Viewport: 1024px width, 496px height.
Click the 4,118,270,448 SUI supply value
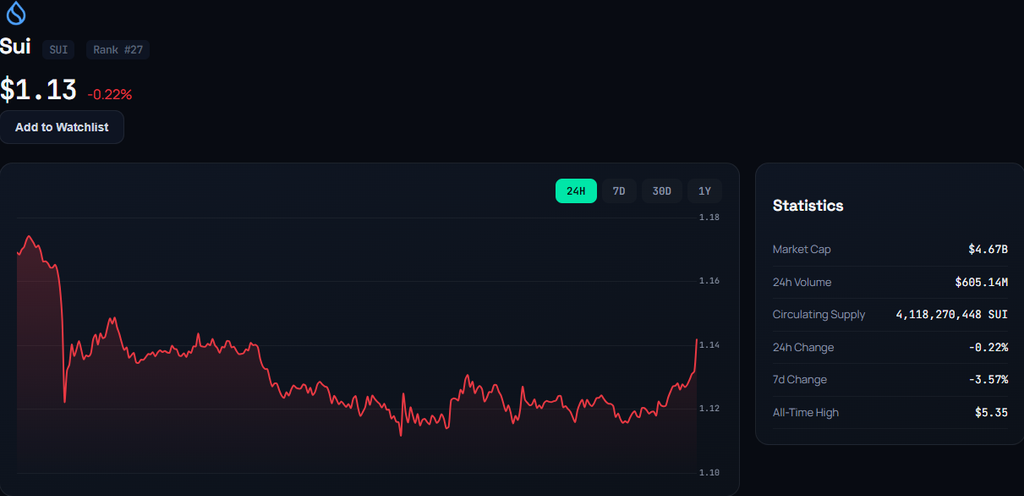(x=952, y=315)
